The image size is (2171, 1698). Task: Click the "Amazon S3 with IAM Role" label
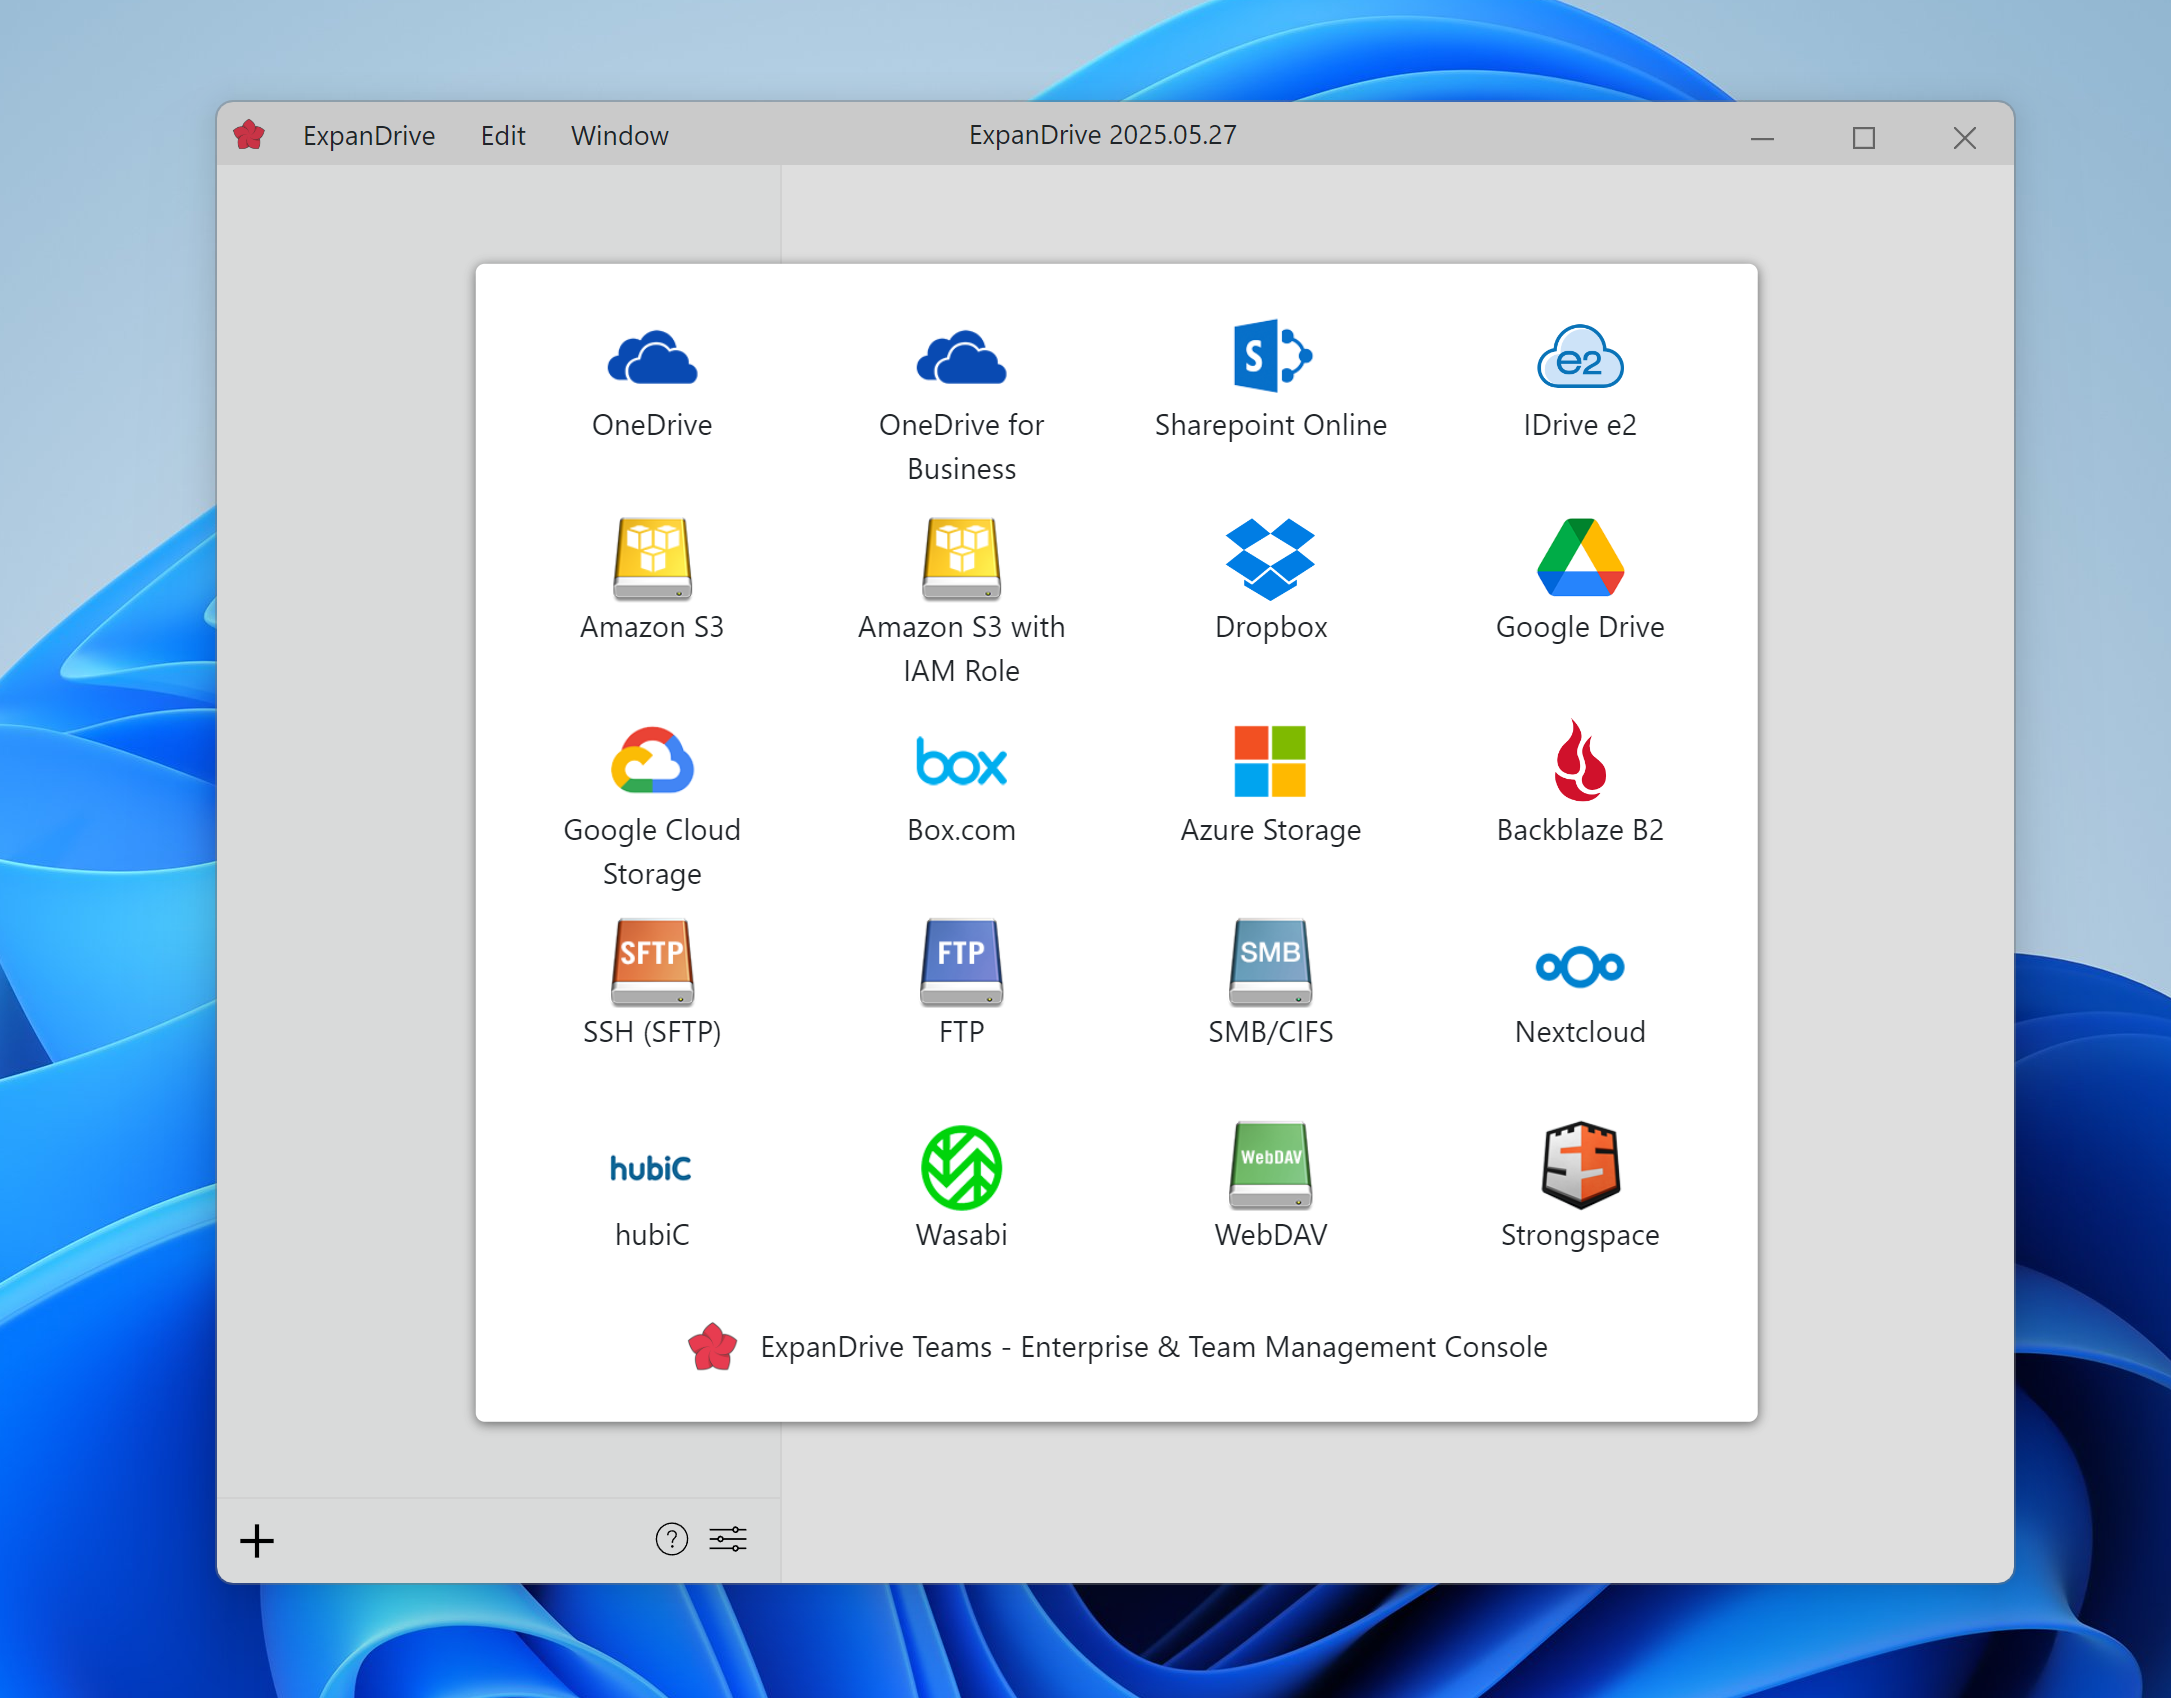tap(961, 649)
